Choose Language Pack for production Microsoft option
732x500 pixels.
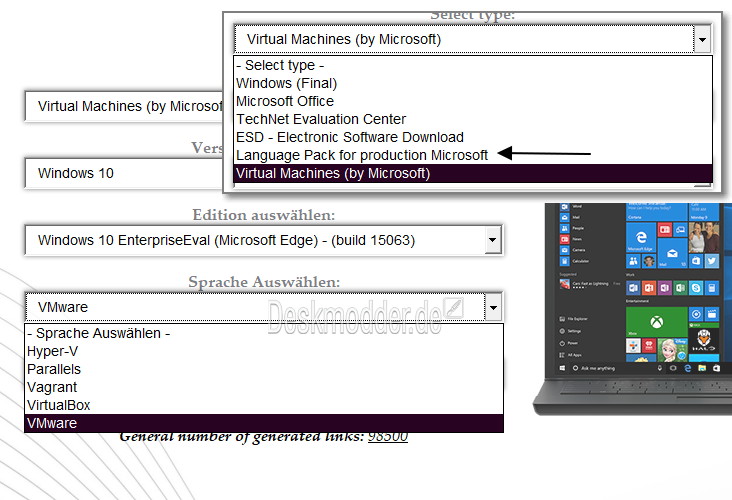tap(361, 155)
